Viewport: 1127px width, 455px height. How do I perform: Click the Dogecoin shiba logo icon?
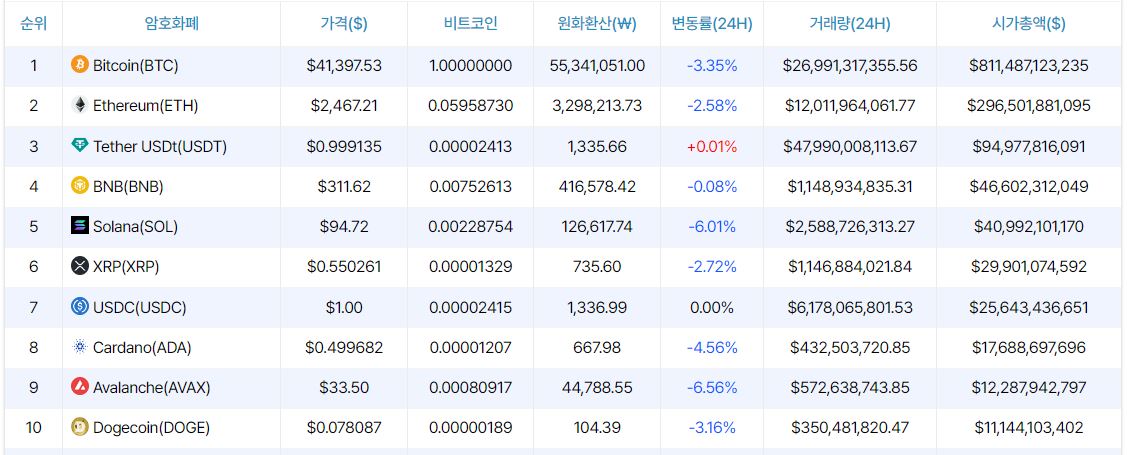[80, 427]
